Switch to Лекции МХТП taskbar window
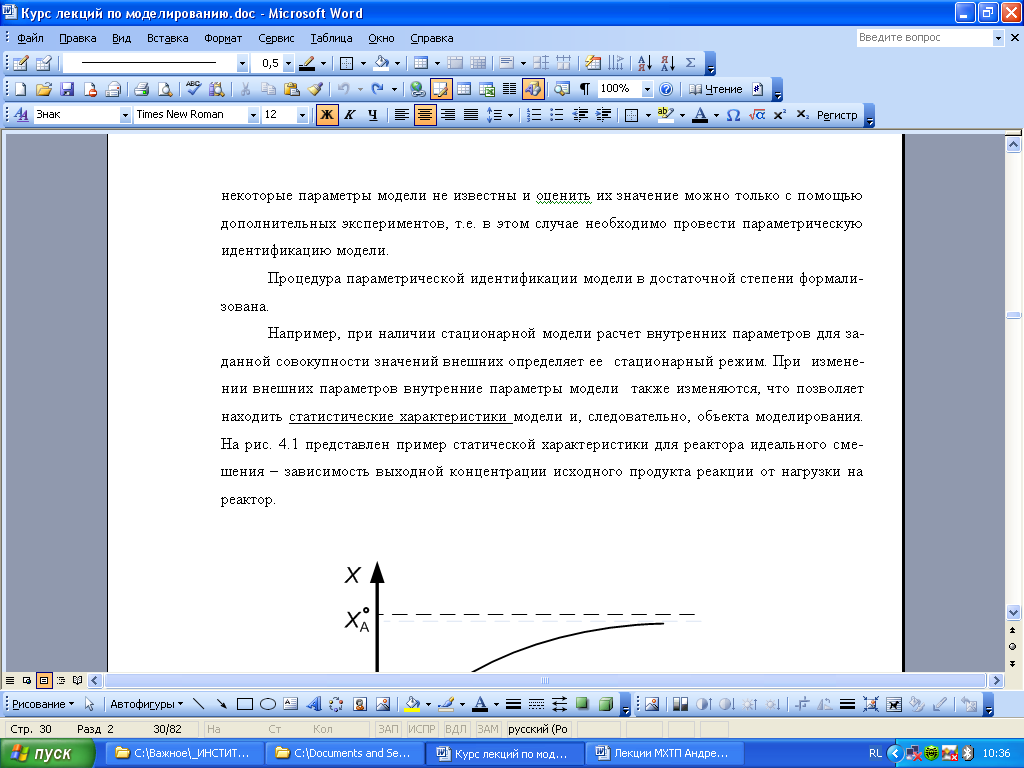The image size is (1024, 768). [664, 753]
